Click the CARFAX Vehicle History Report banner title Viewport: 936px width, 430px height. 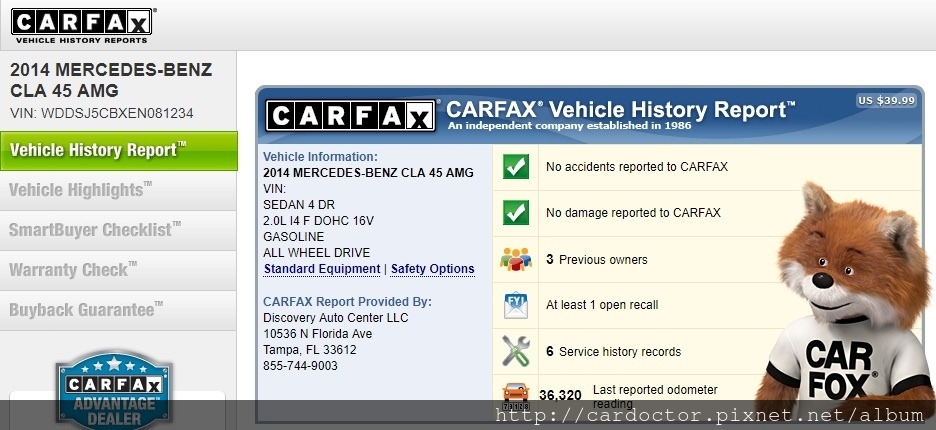621,109
